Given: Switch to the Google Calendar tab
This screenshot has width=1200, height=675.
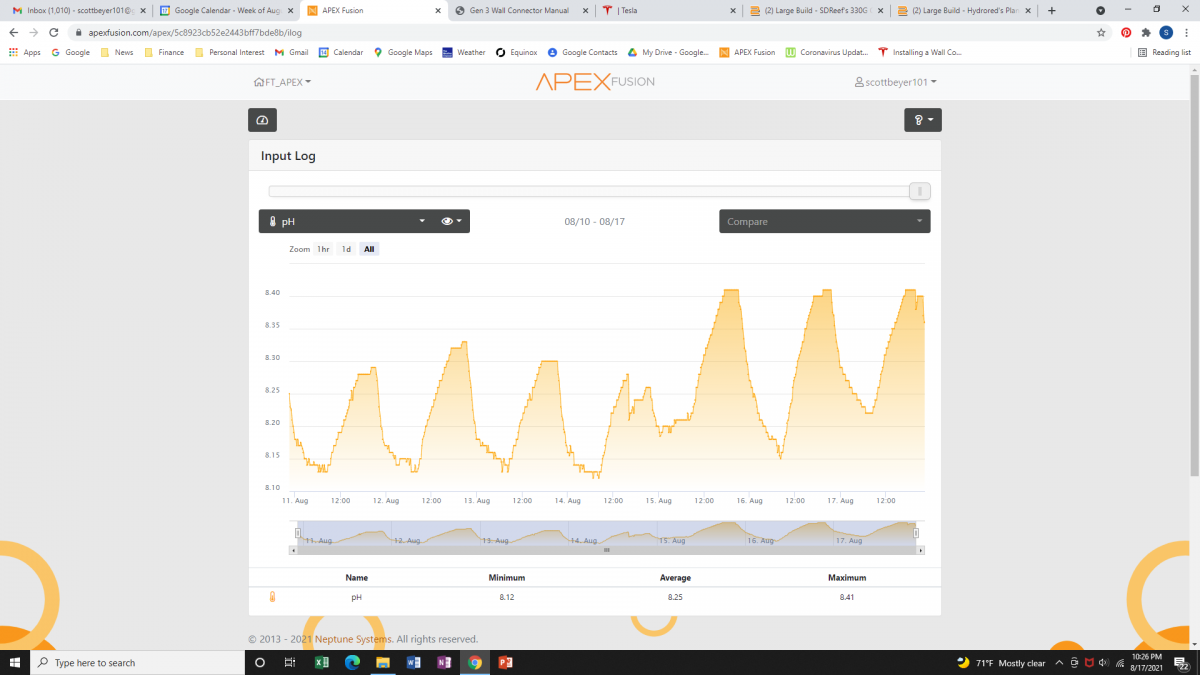Looking at the screenshot, I should [225, 11].
